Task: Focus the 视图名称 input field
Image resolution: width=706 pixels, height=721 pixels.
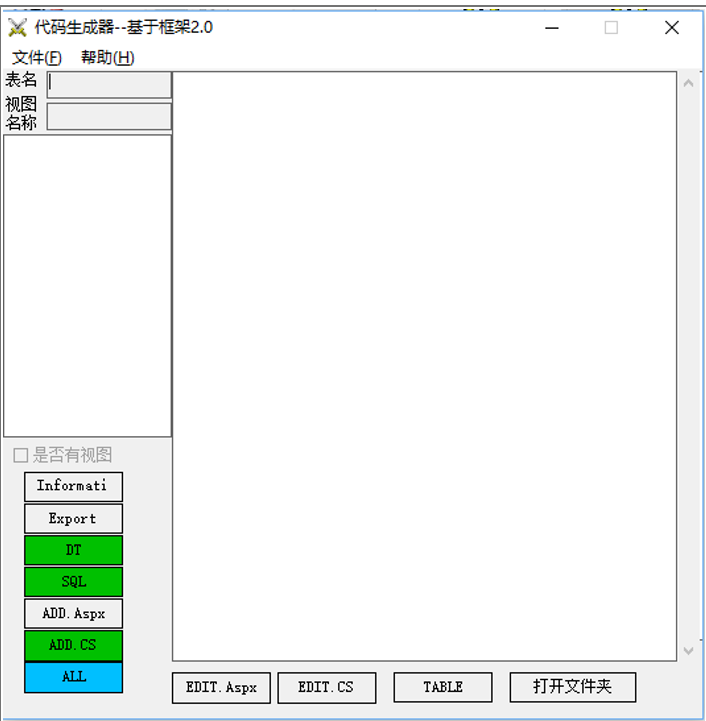Action: [x=109, y=116]
